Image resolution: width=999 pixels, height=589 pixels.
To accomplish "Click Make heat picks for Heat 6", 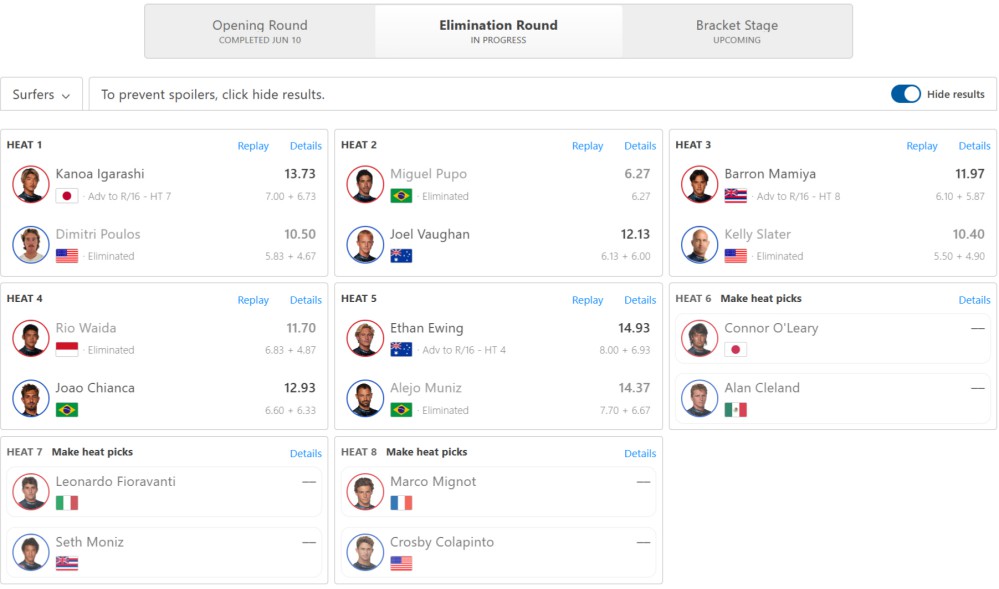I will (761, 298).
